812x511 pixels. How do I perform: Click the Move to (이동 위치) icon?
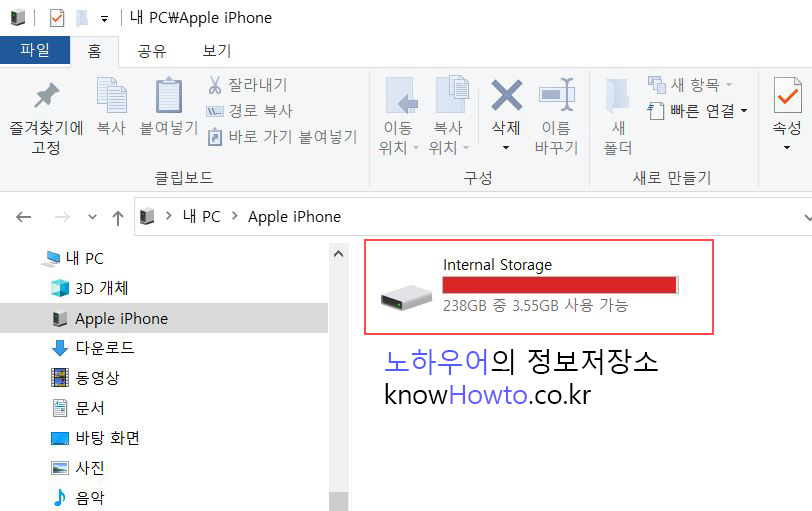click(401, 95)
